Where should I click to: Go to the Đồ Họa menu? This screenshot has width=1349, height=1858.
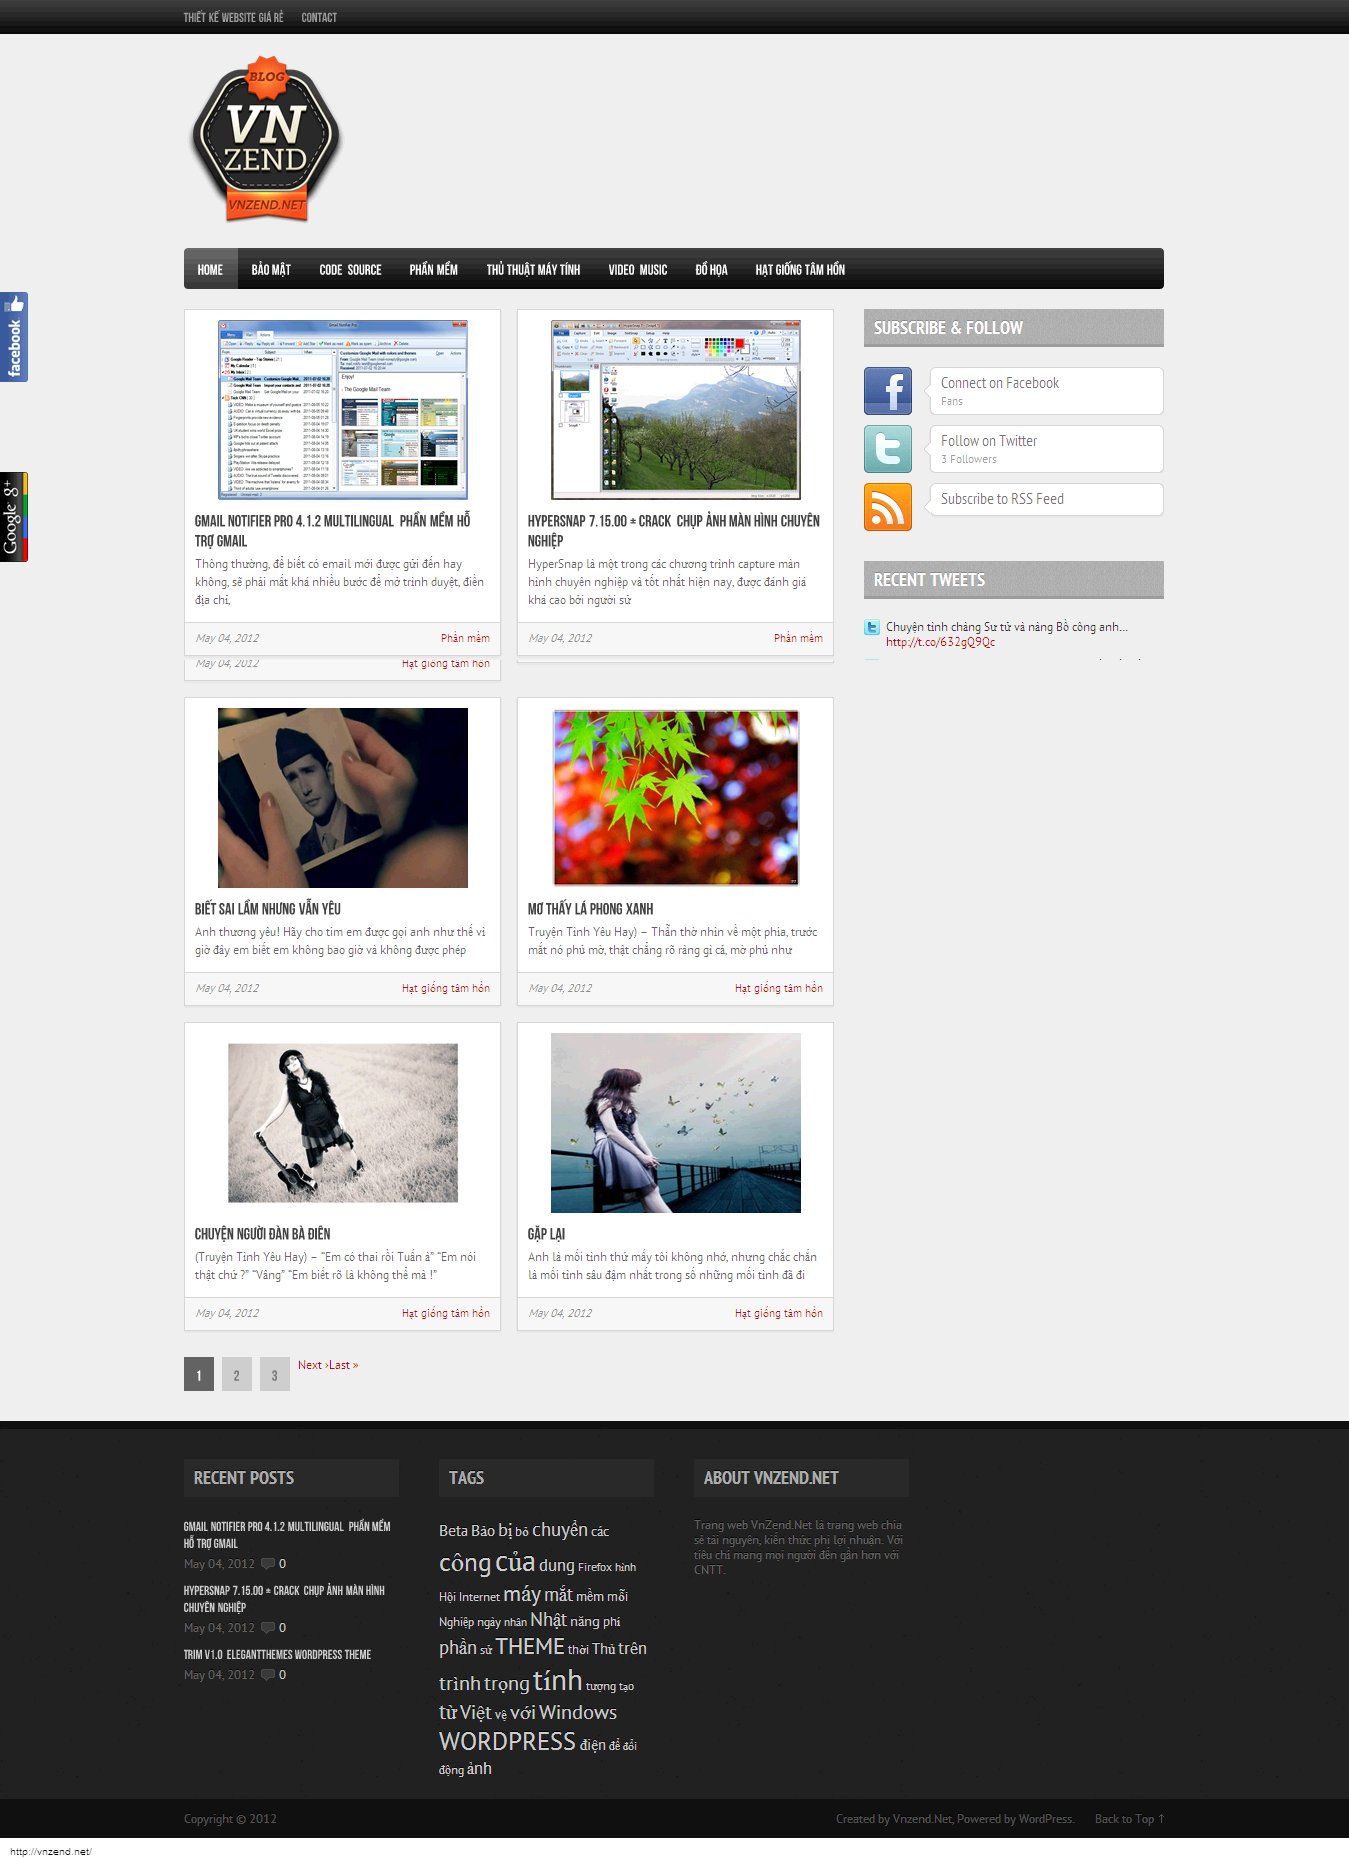[x=711, y=270]
